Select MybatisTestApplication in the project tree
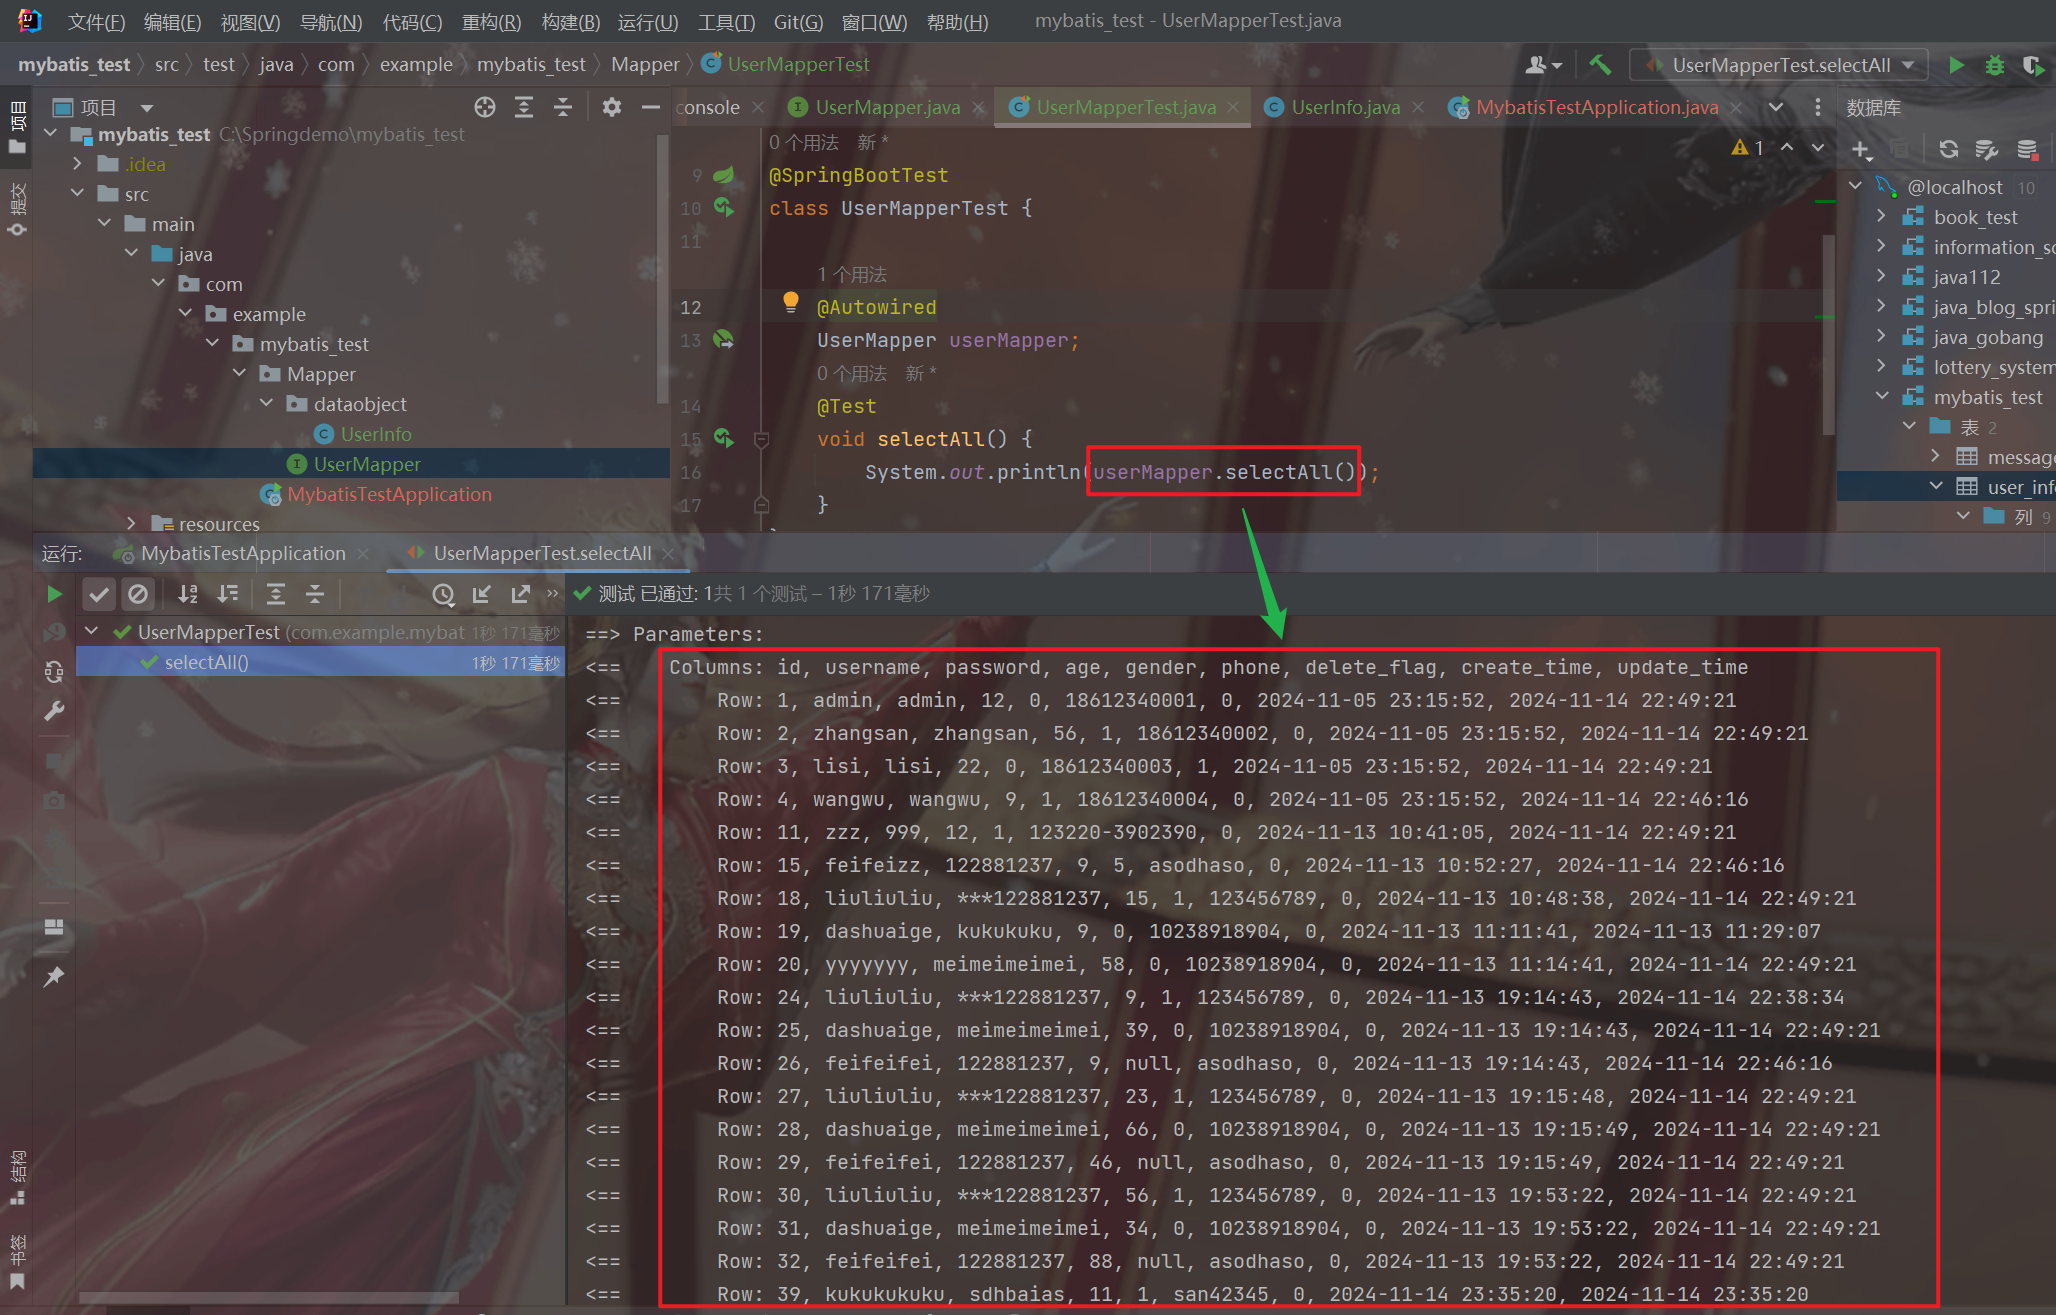This screenshot has height=1315, width=2056. (389, 494)
